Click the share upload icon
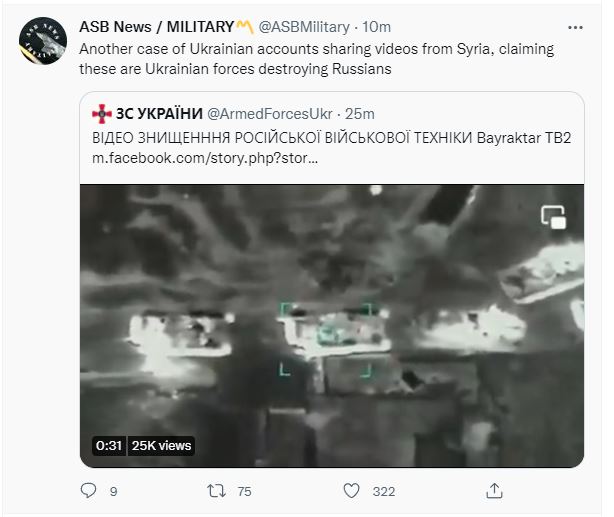 [493, 490]
